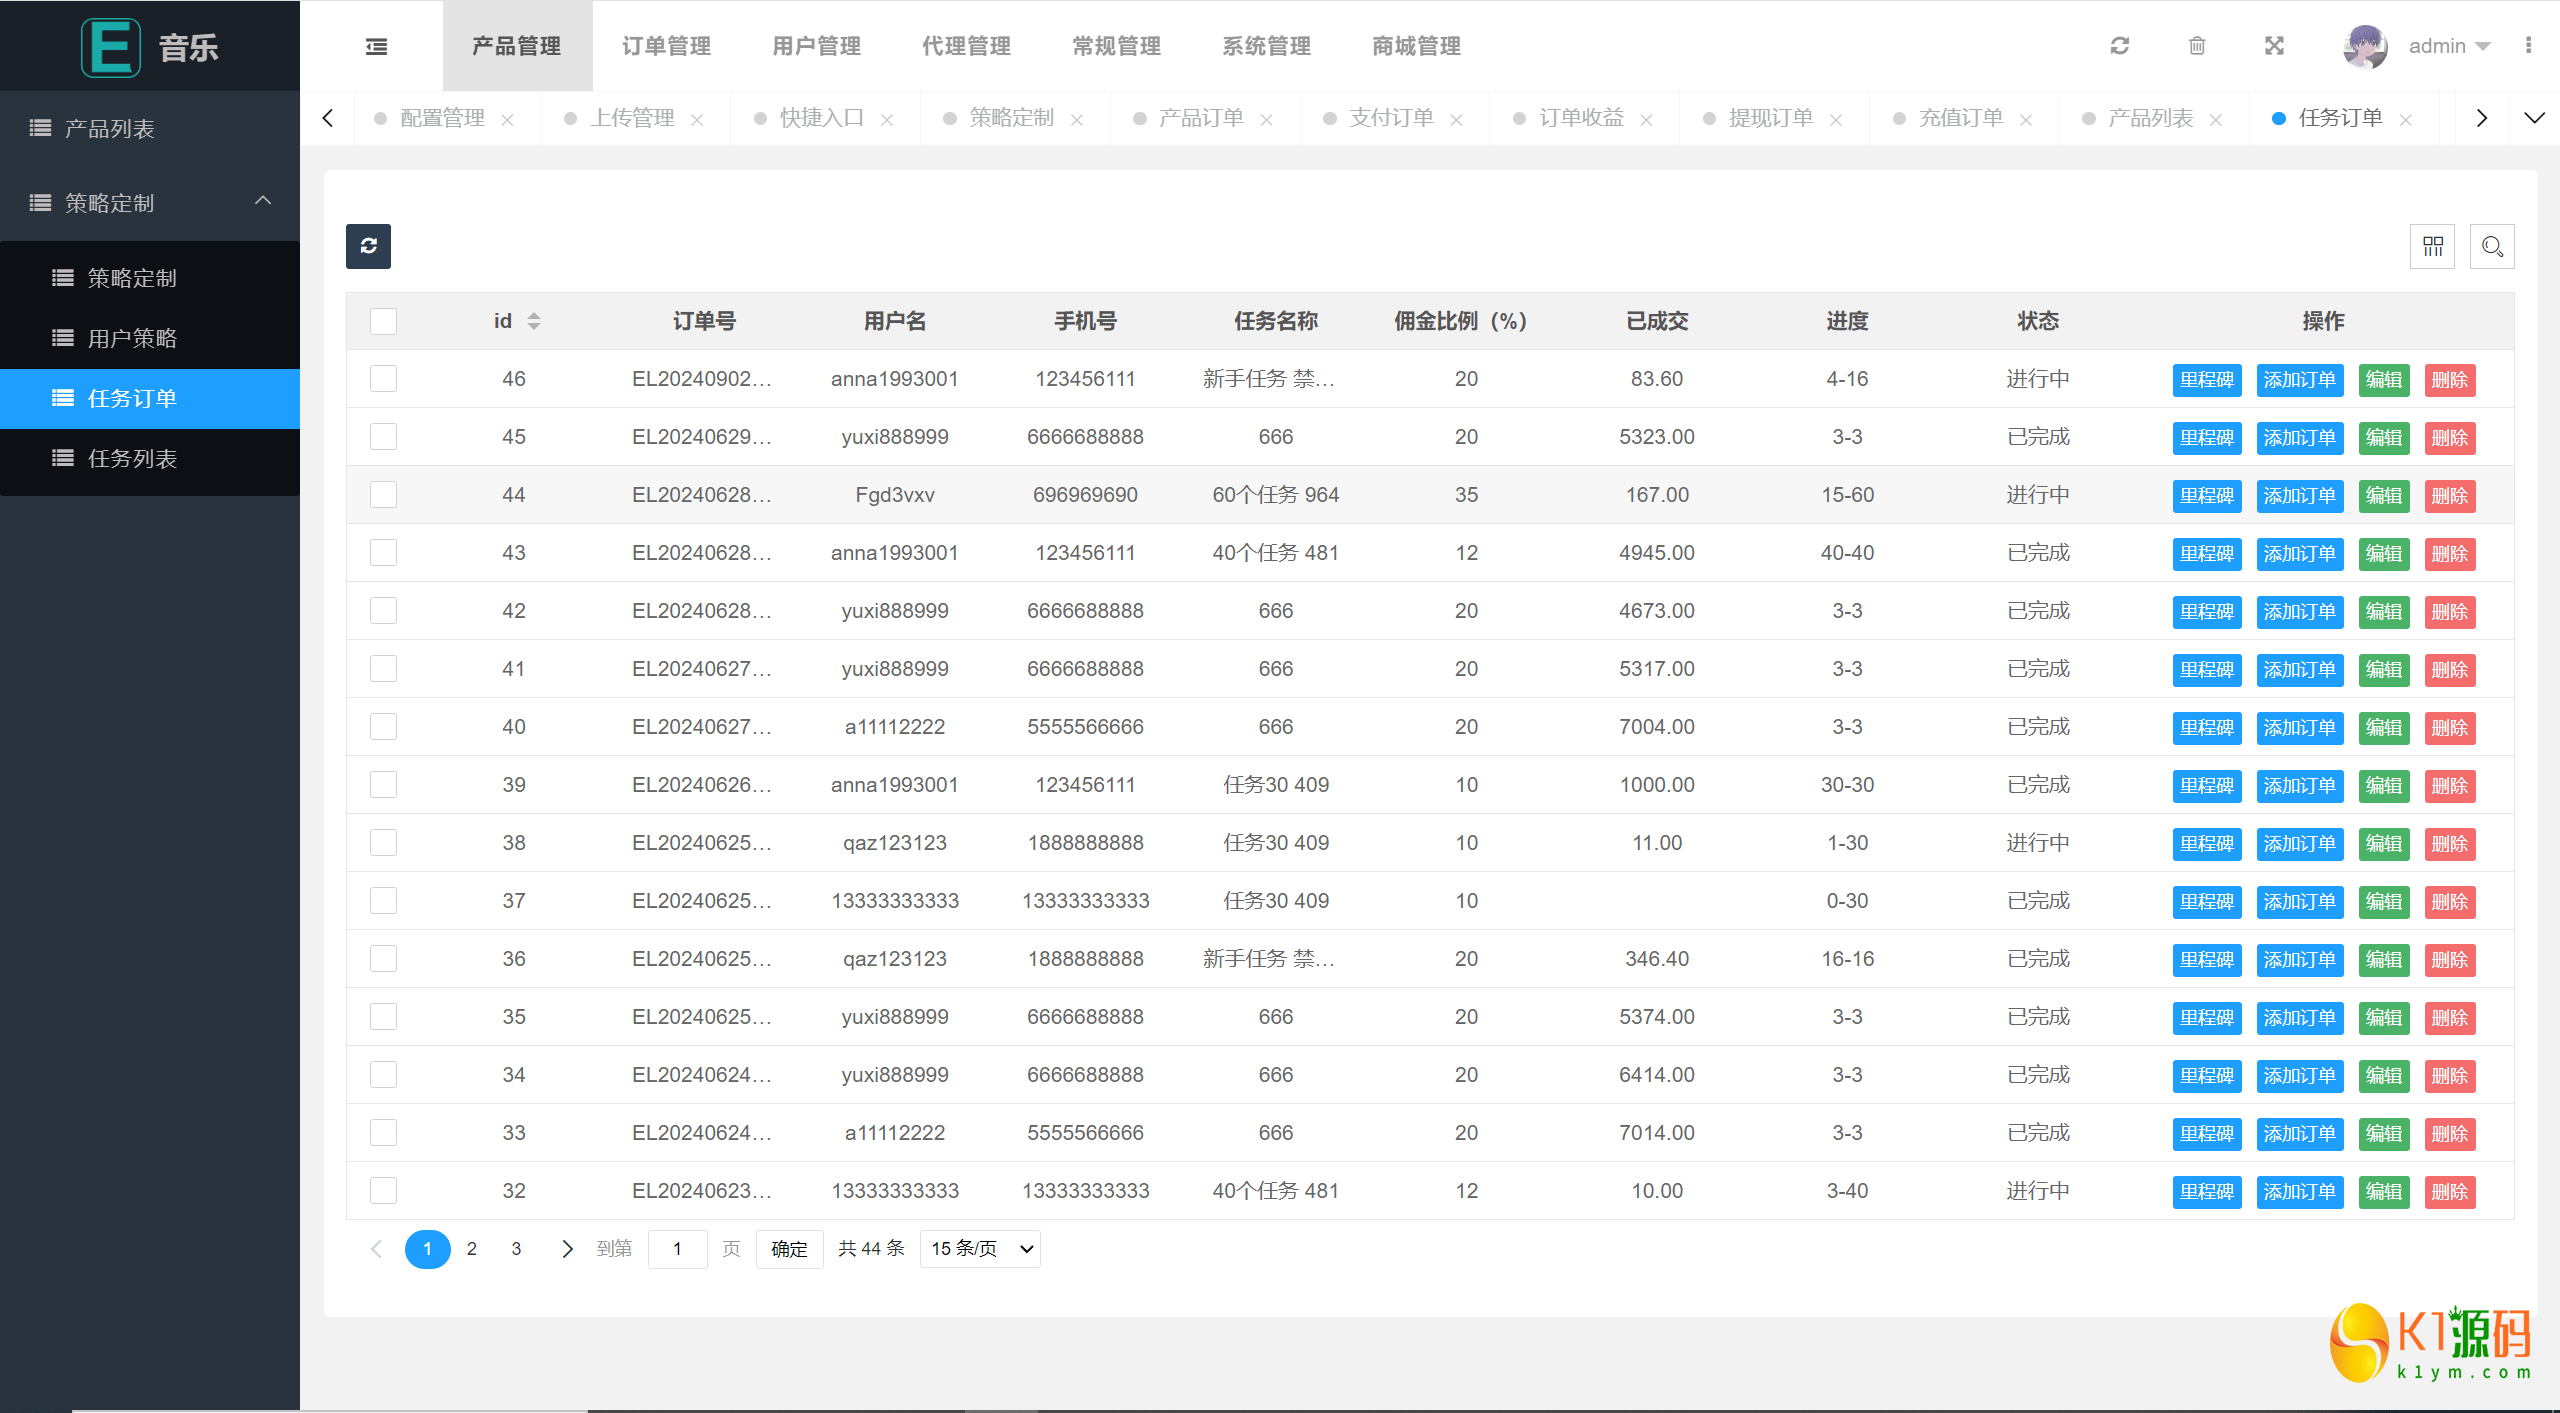Click the refresh icon in top header

pyautogui.click(x=2119, y=46)
